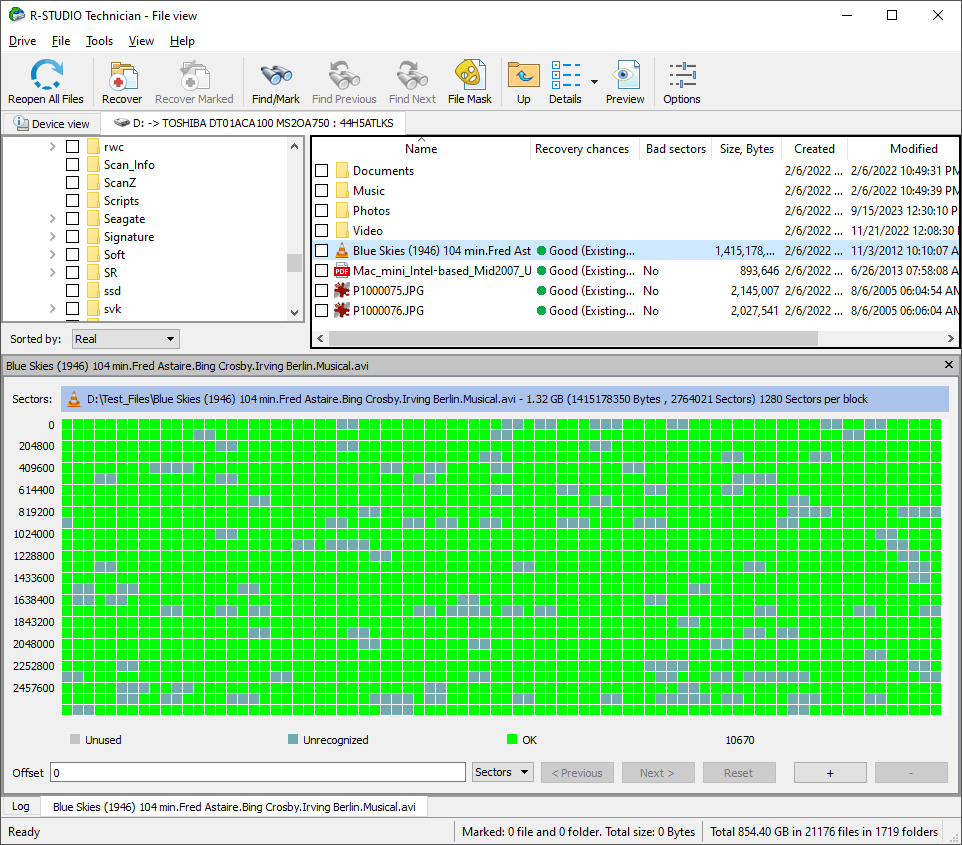Mark the Blue Skies avi file checkbox
962x845 pixels.
321,250
